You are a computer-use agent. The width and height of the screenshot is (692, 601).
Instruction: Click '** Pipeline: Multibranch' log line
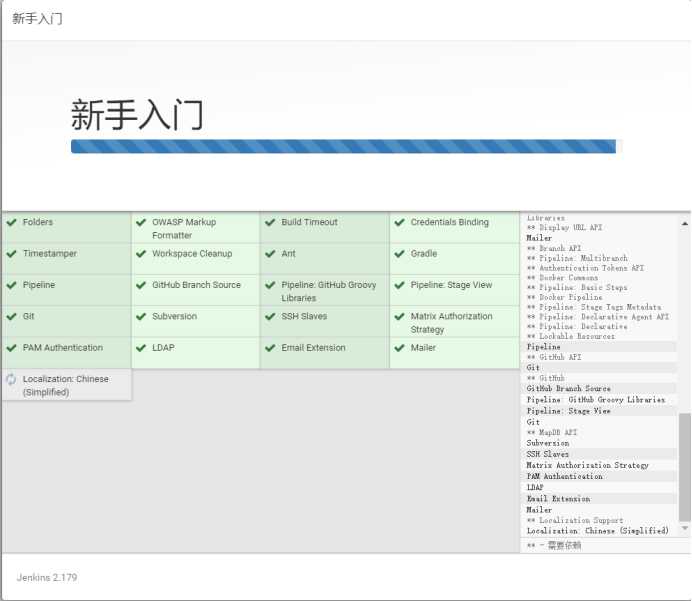coord(577,258)
